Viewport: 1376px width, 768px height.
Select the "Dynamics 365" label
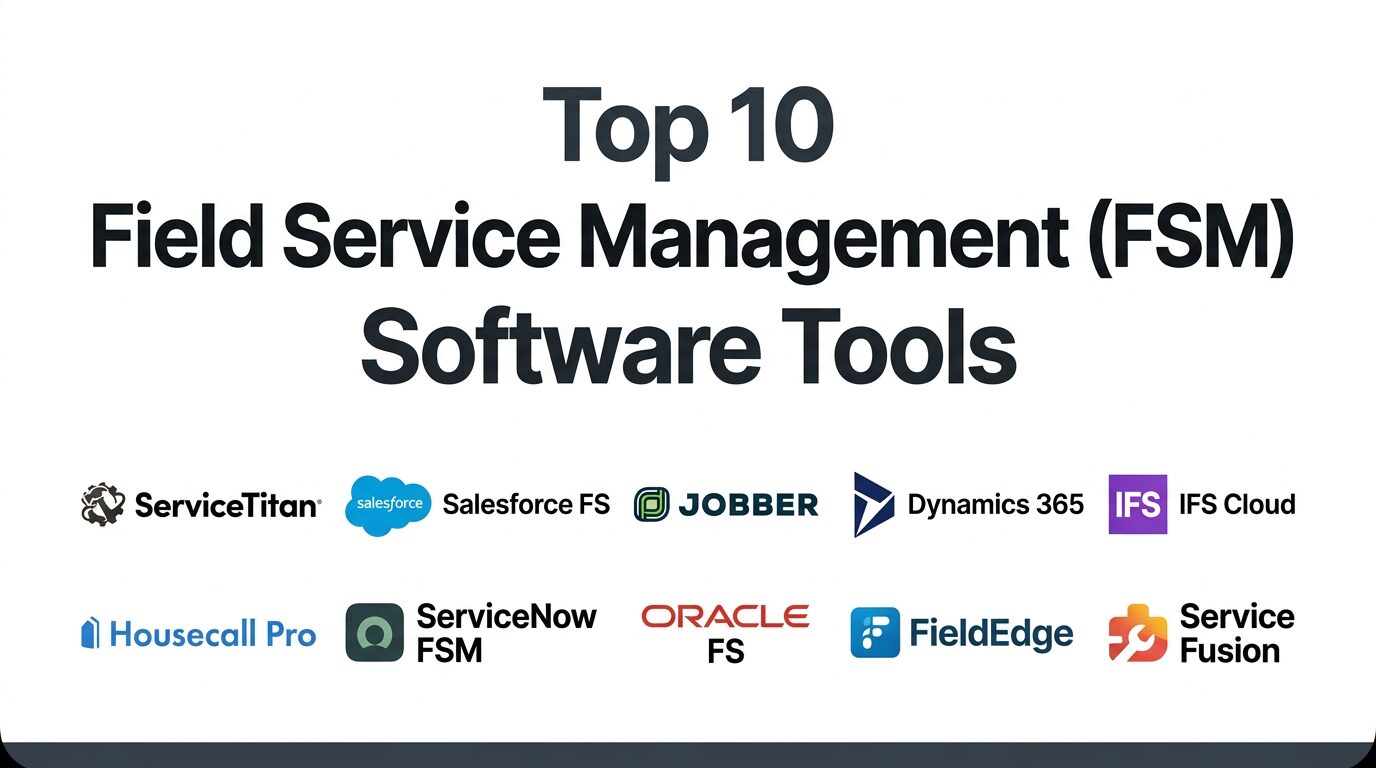(995, 504)
